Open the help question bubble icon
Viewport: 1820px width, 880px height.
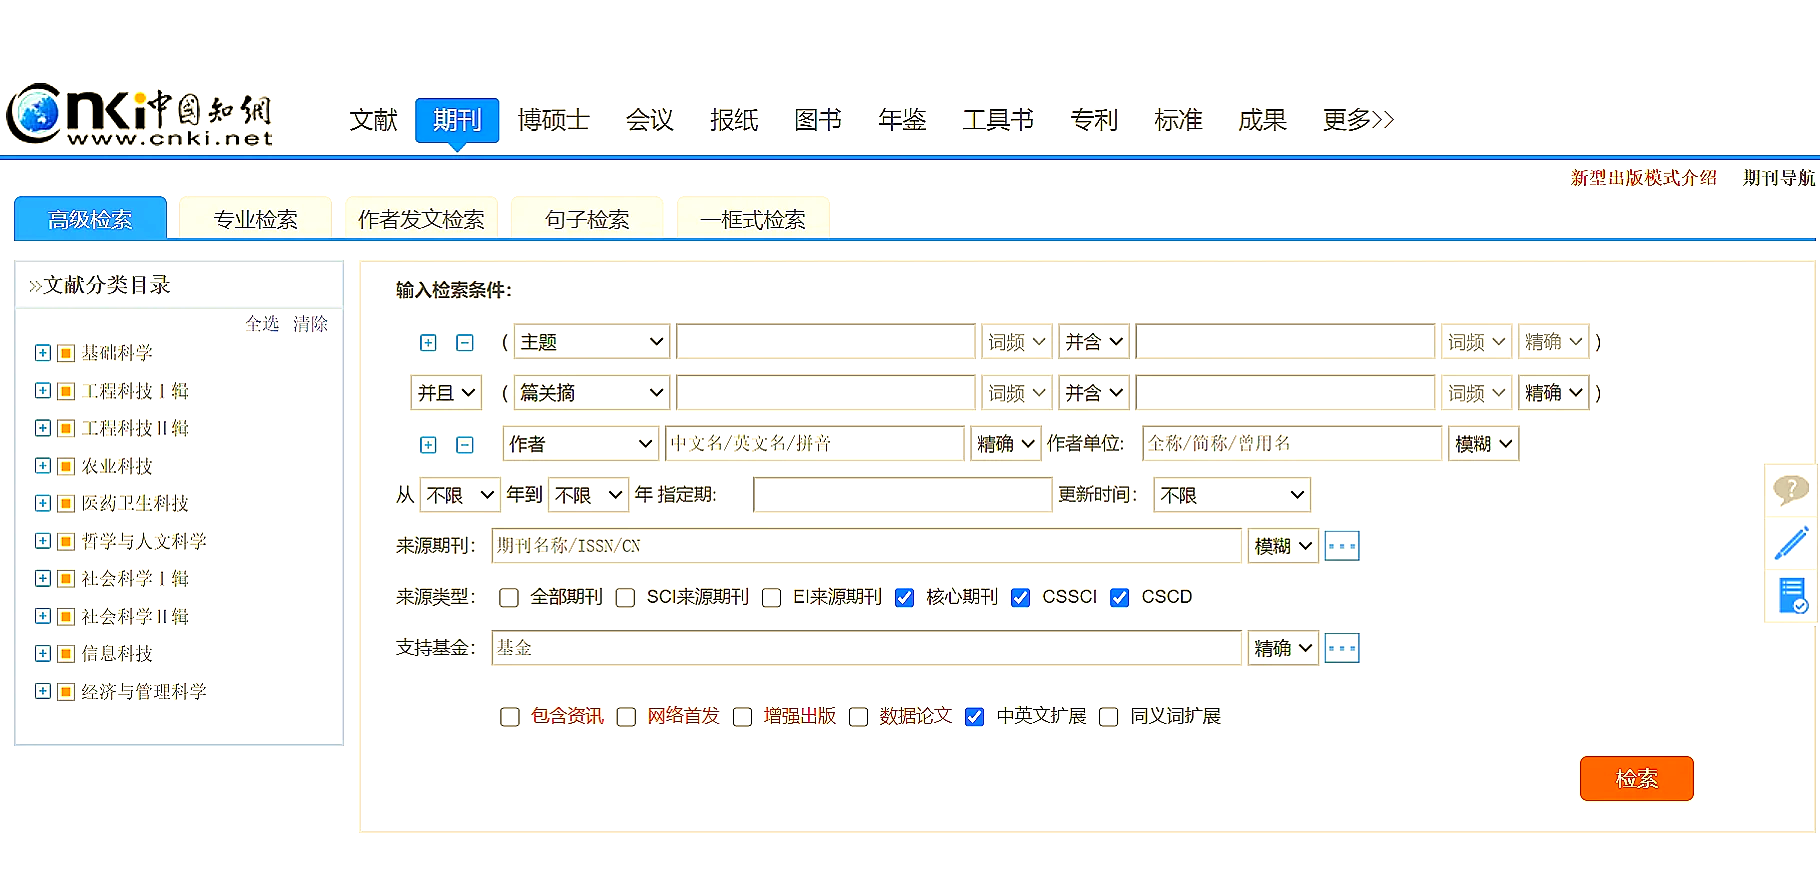tap(1791, 490)
